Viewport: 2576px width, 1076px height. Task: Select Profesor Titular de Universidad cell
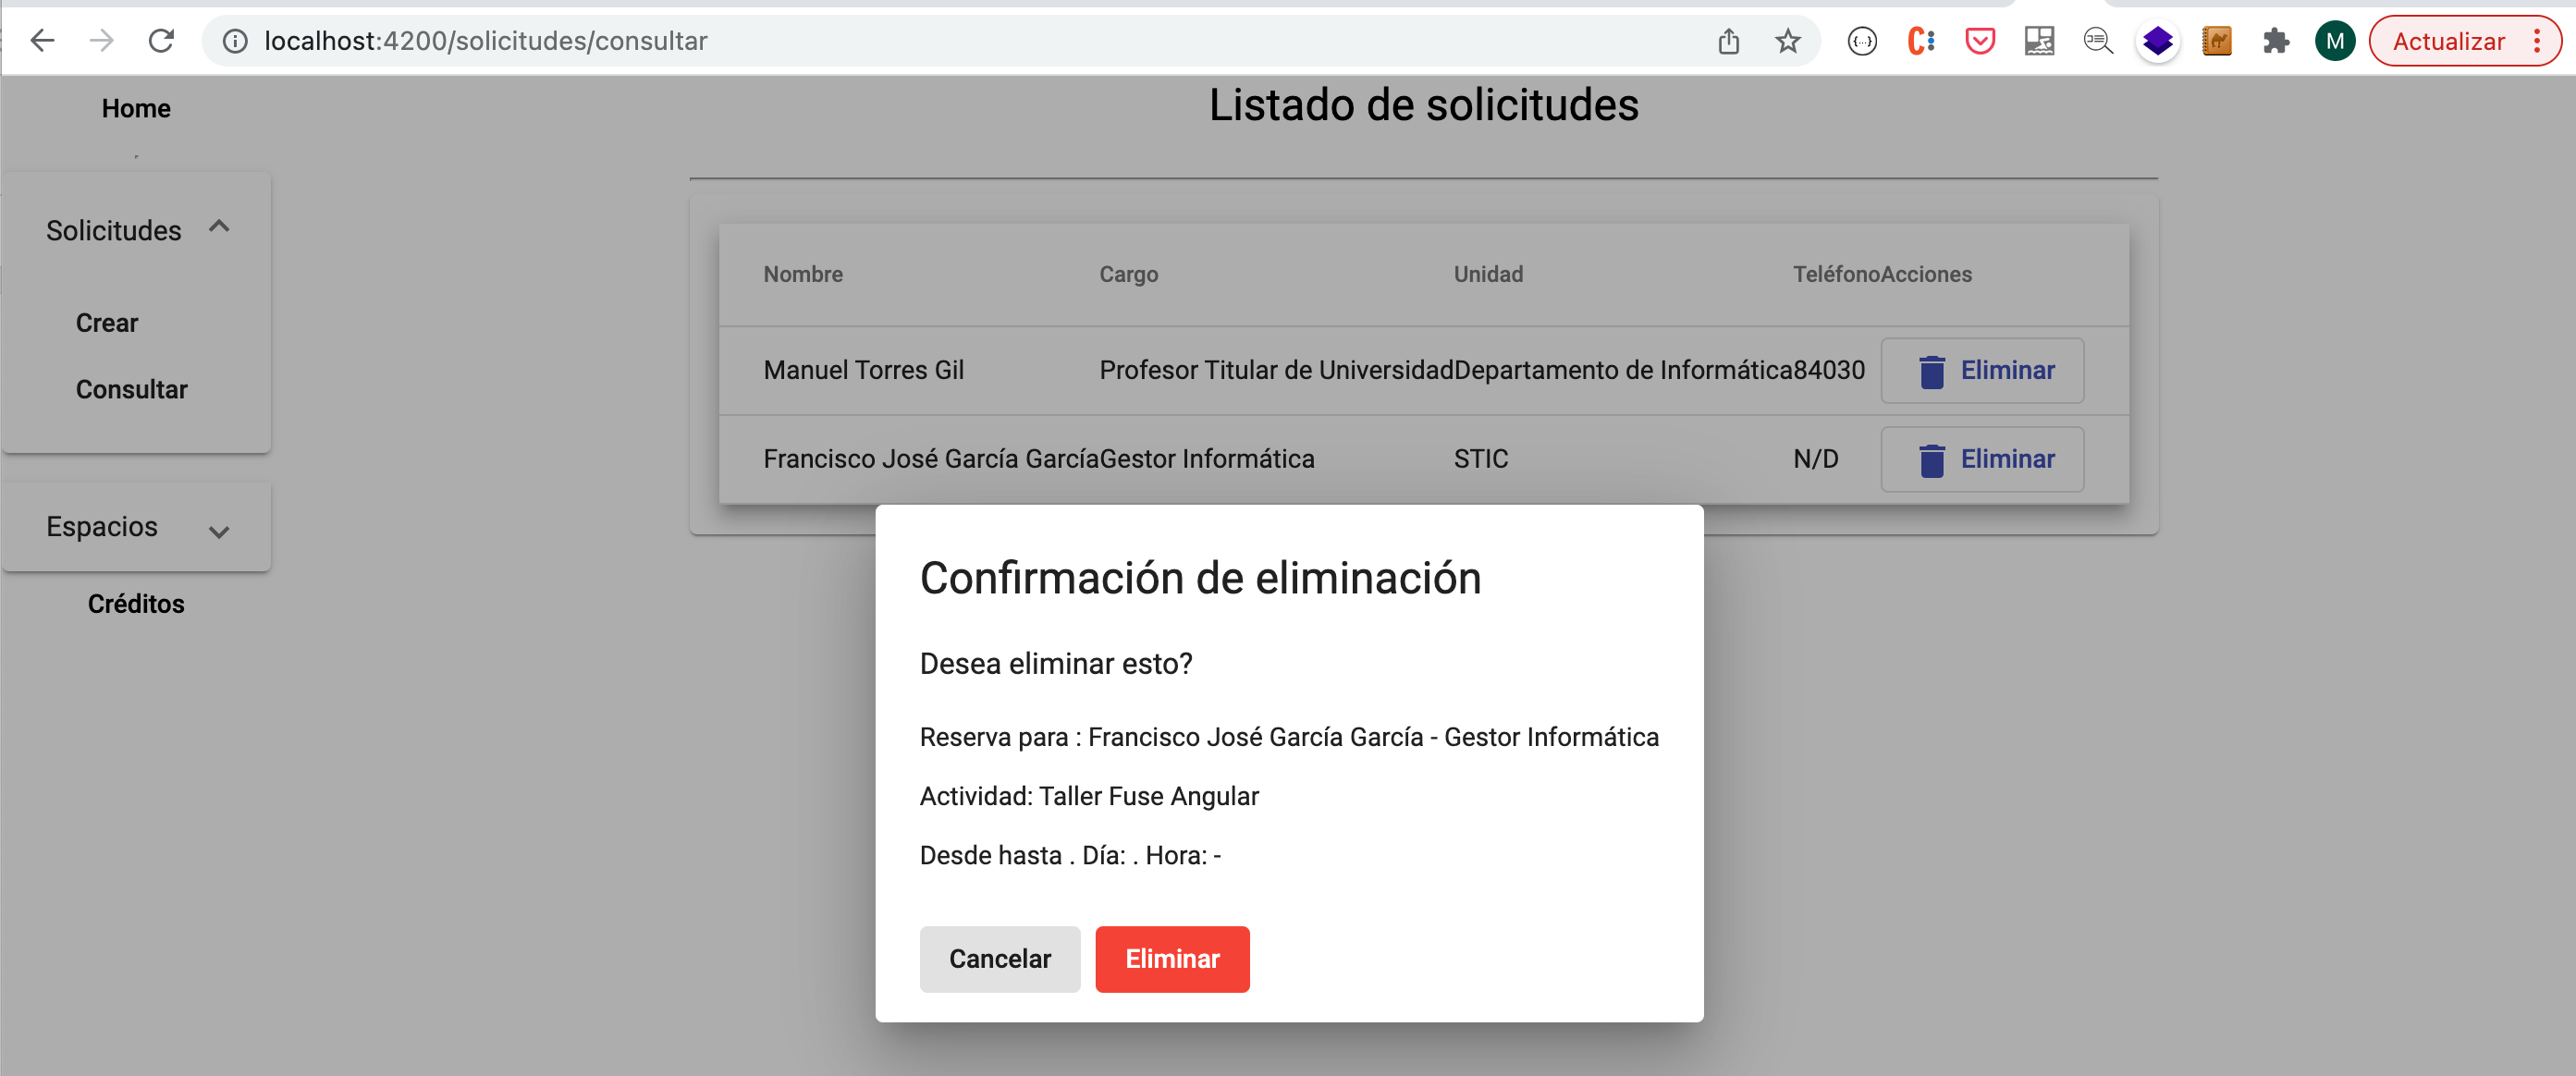click(x=1276, y=371)
